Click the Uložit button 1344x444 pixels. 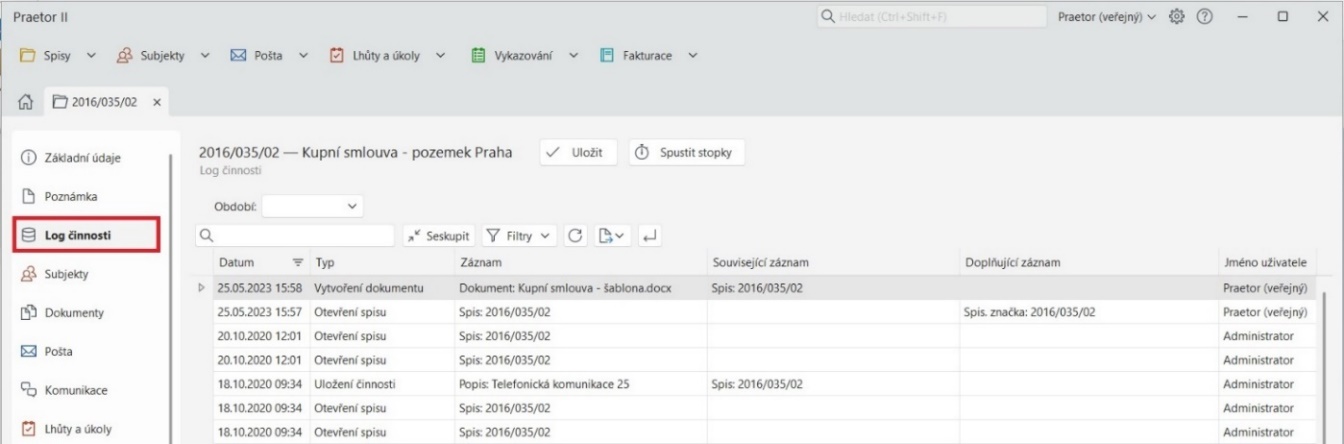[x=578, y=153]
